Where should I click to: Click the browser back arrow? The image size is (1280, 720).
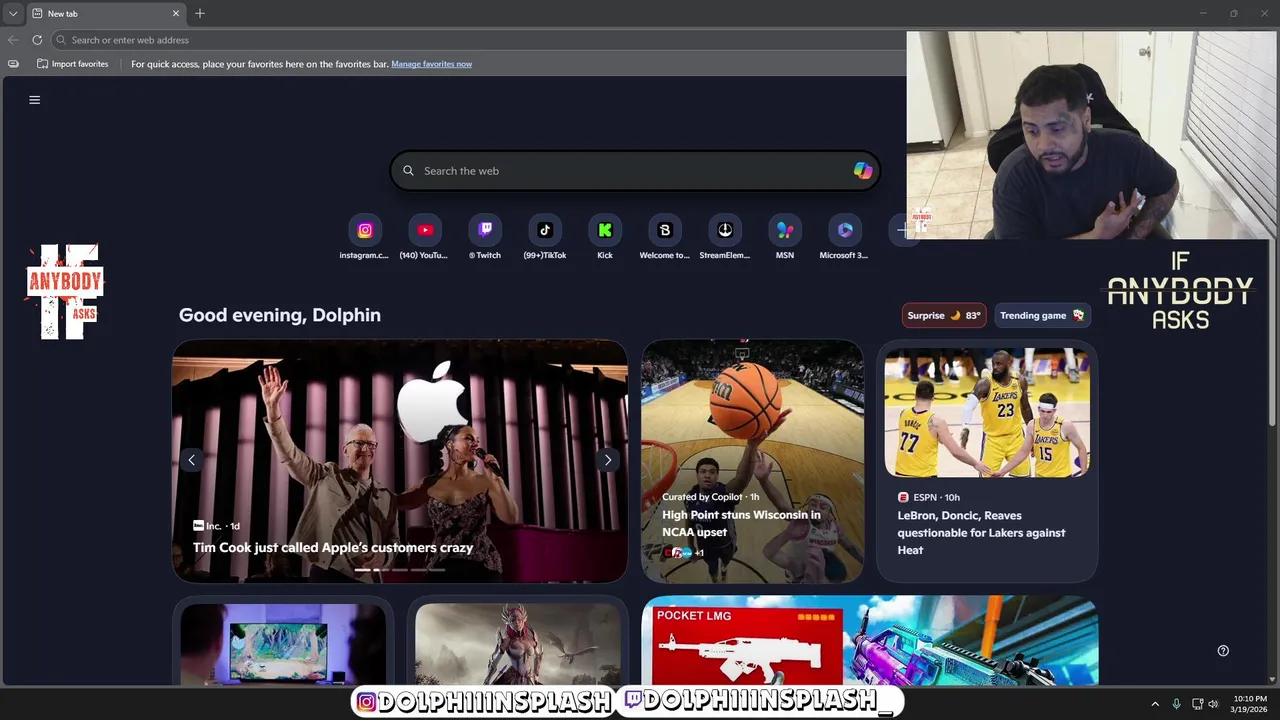(x=13, y=40)
